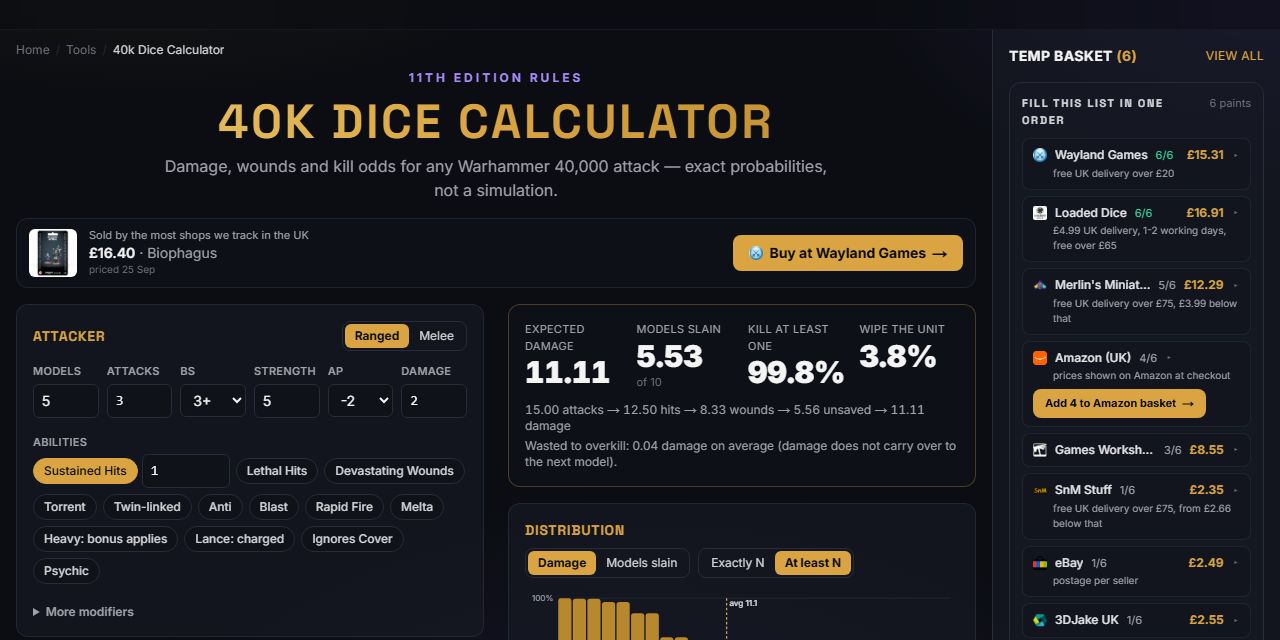Enable the Torrent ability
The image size is (1280, 640).
[x=65, y=507]
